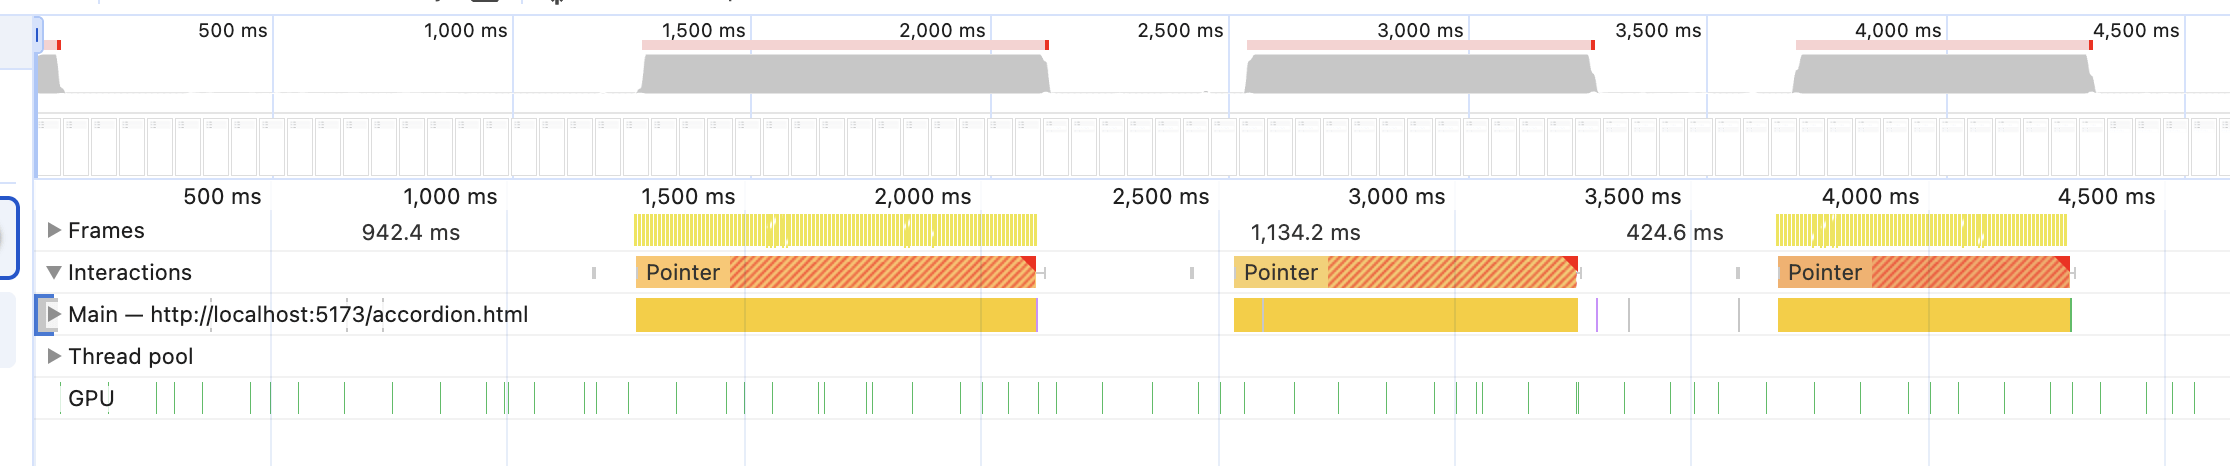Click the overview's left selection handle
This screenshot has height=466, width=2230.
pos(37,36)
